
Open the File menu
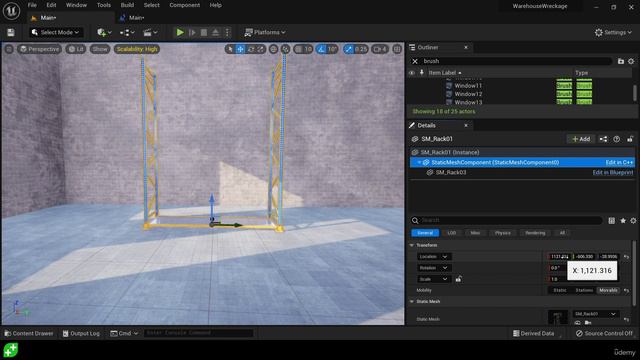[32, 5]
